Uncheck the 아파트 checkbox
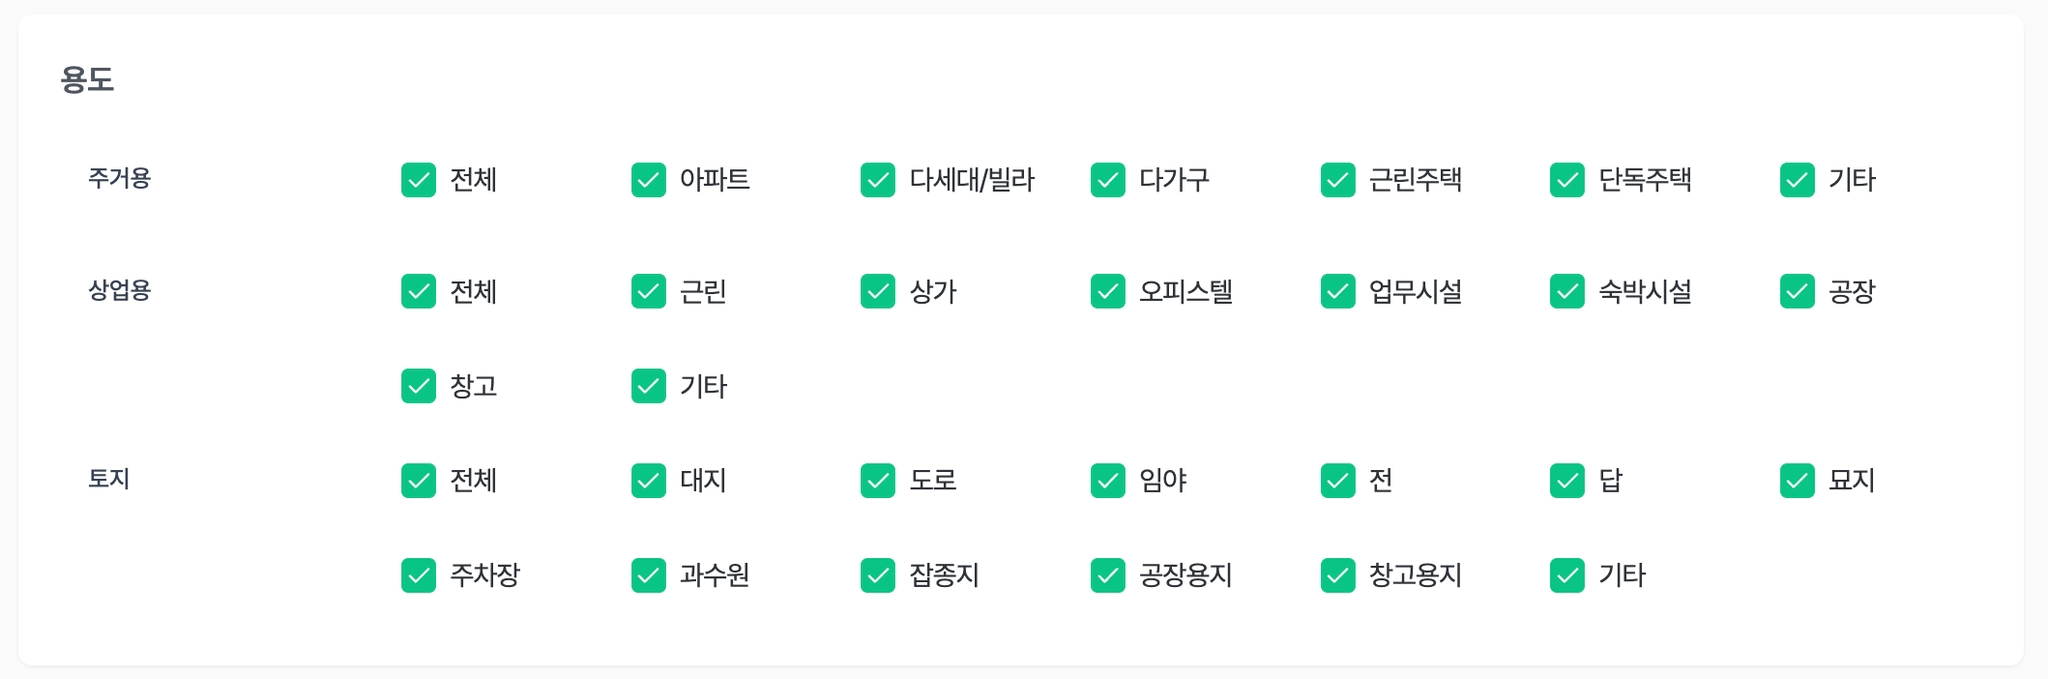Screen dimensions: 2048x679 click(648, 180)
